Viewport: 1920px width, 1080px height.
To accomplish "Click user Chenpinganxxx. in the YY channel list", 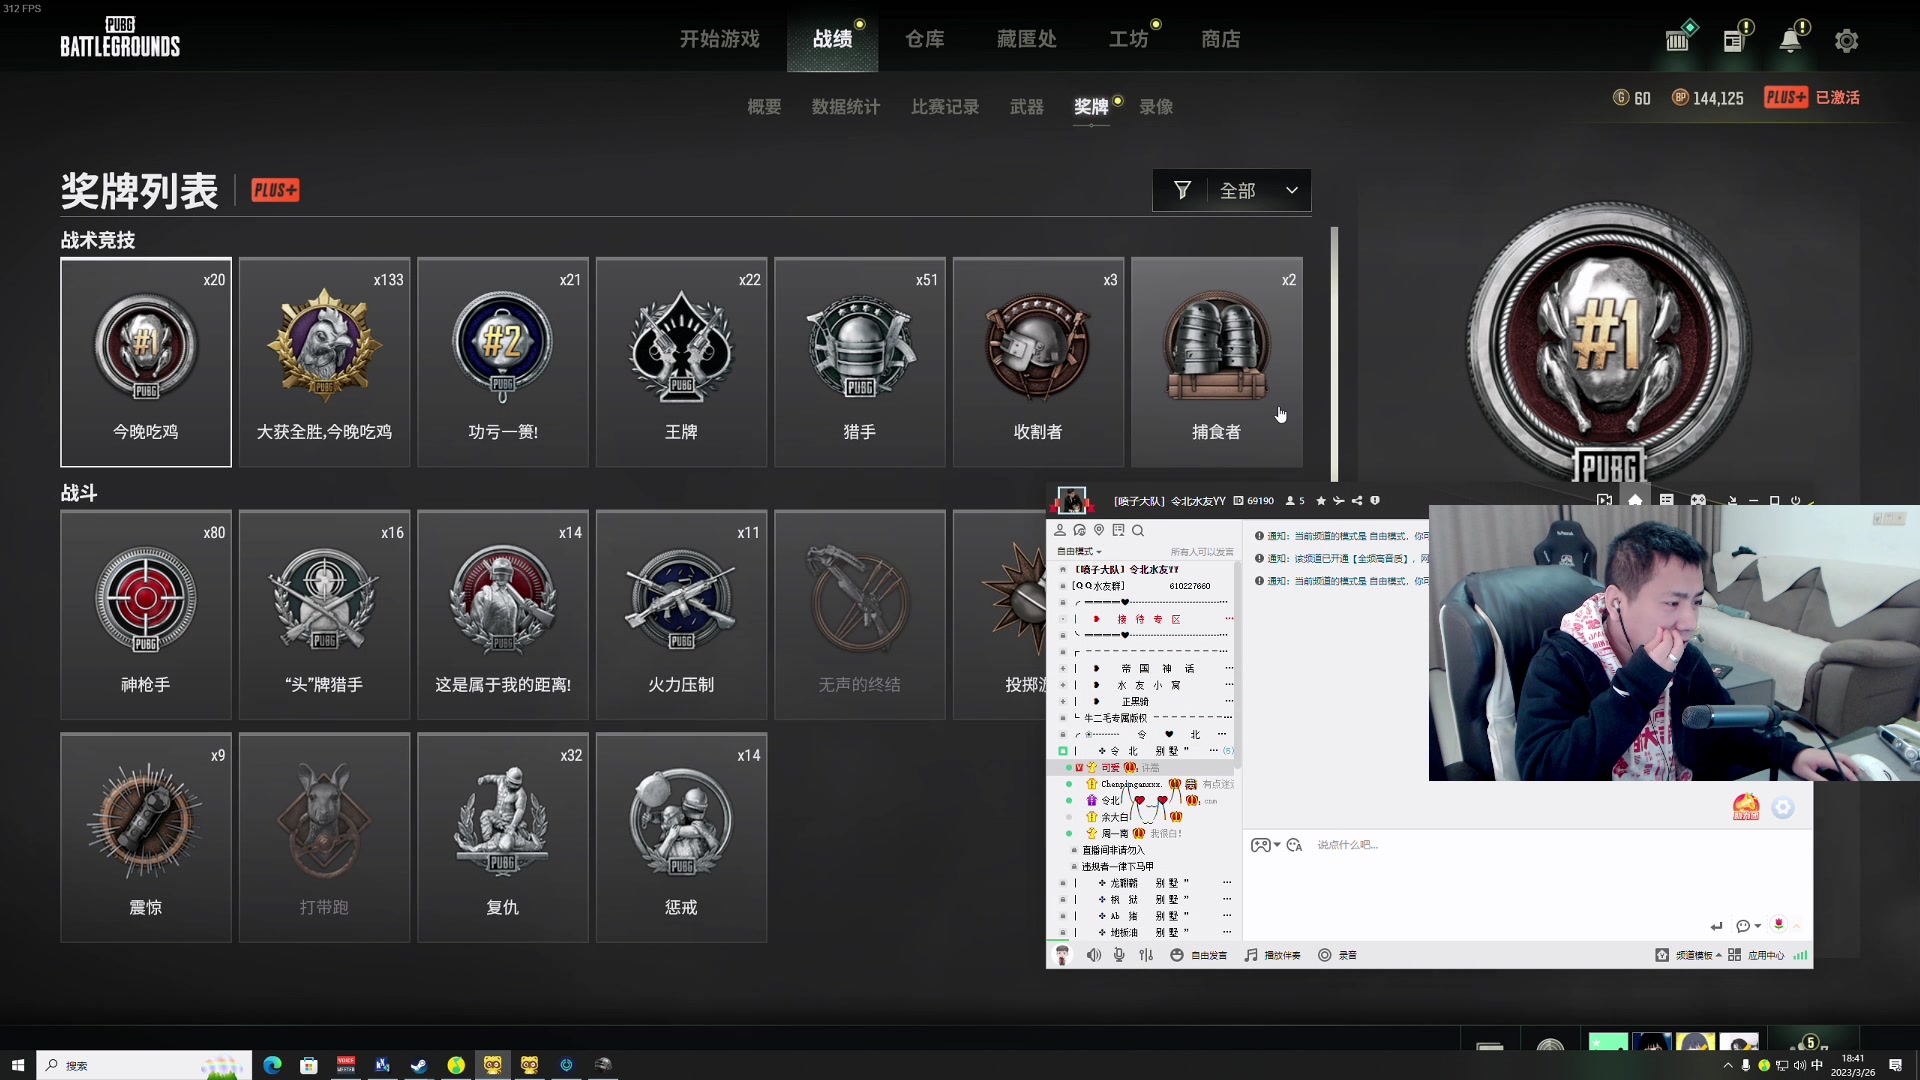I will point(1130,784).
